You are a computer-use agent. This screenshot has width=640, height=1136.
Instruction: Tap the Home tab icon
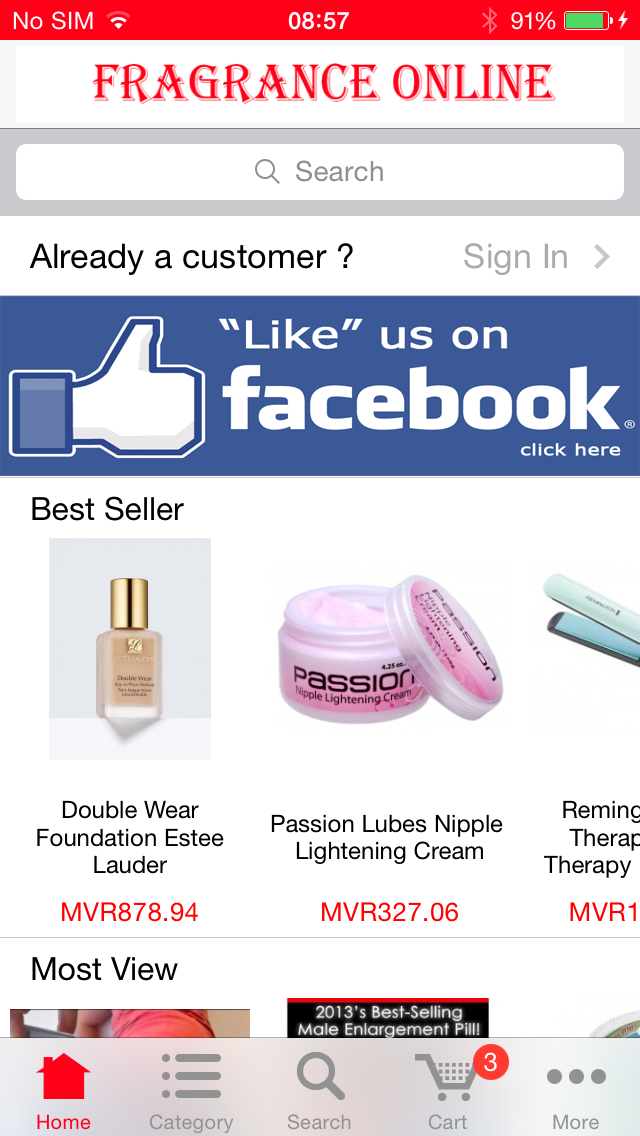point(63,1077)
